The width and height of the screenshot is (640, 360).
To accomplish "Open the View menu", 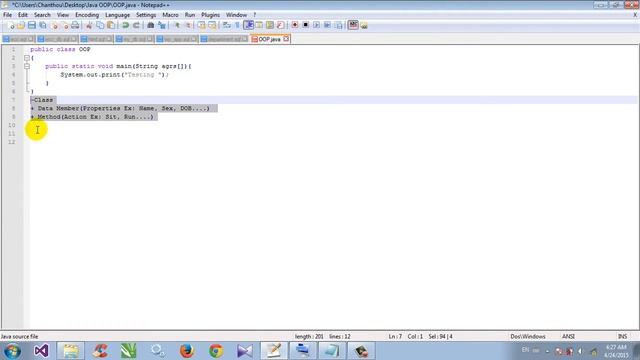I will [x=62, y=15].
